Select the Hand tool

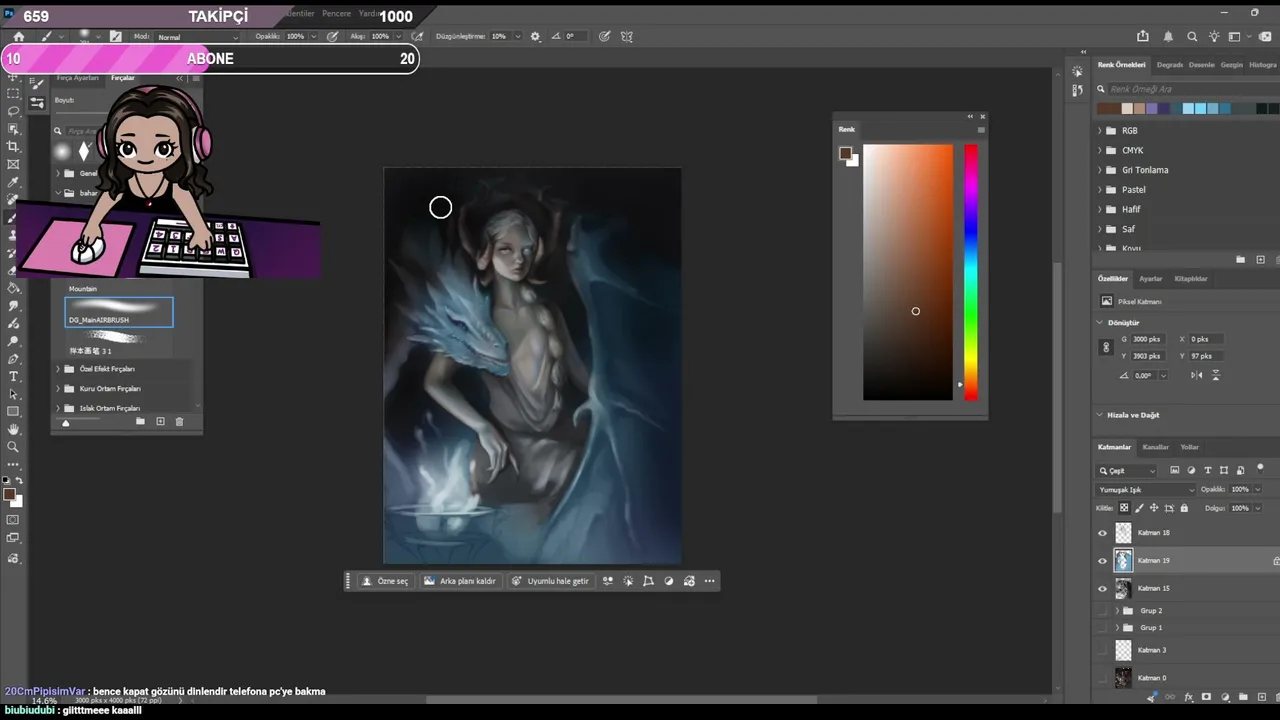tap(13, 430)
